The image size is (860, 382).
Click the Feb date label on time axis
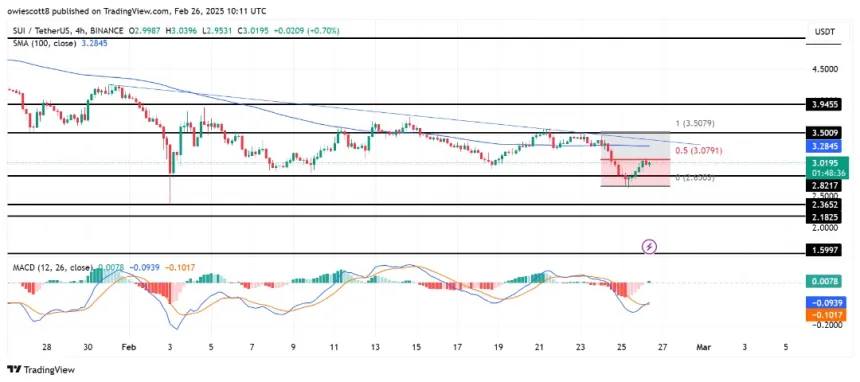tap(128, 347)
